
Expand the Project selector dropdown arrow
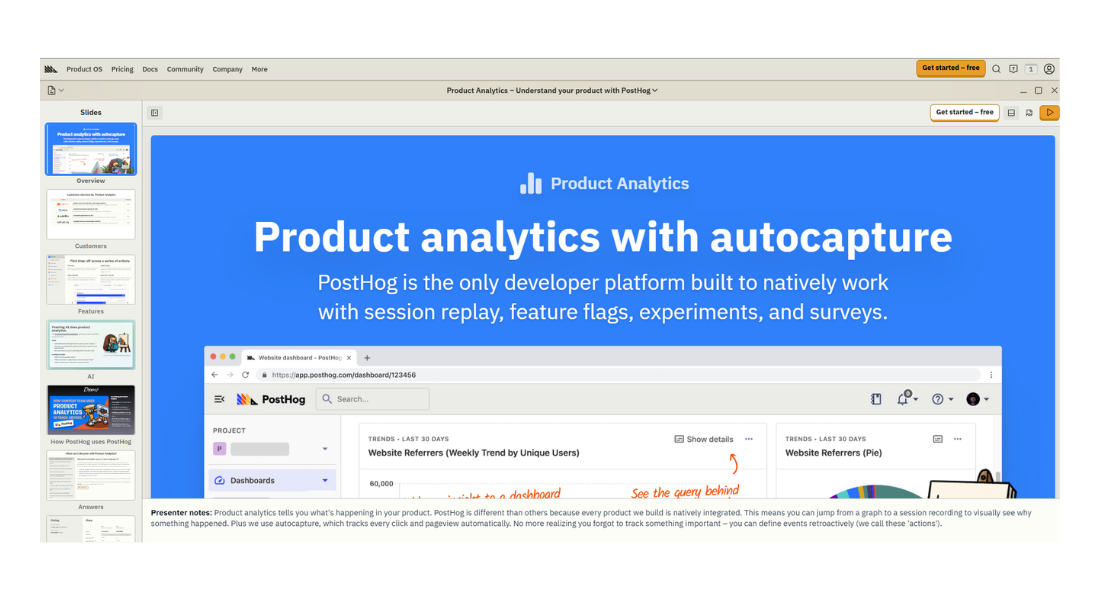tap(325, 449)
